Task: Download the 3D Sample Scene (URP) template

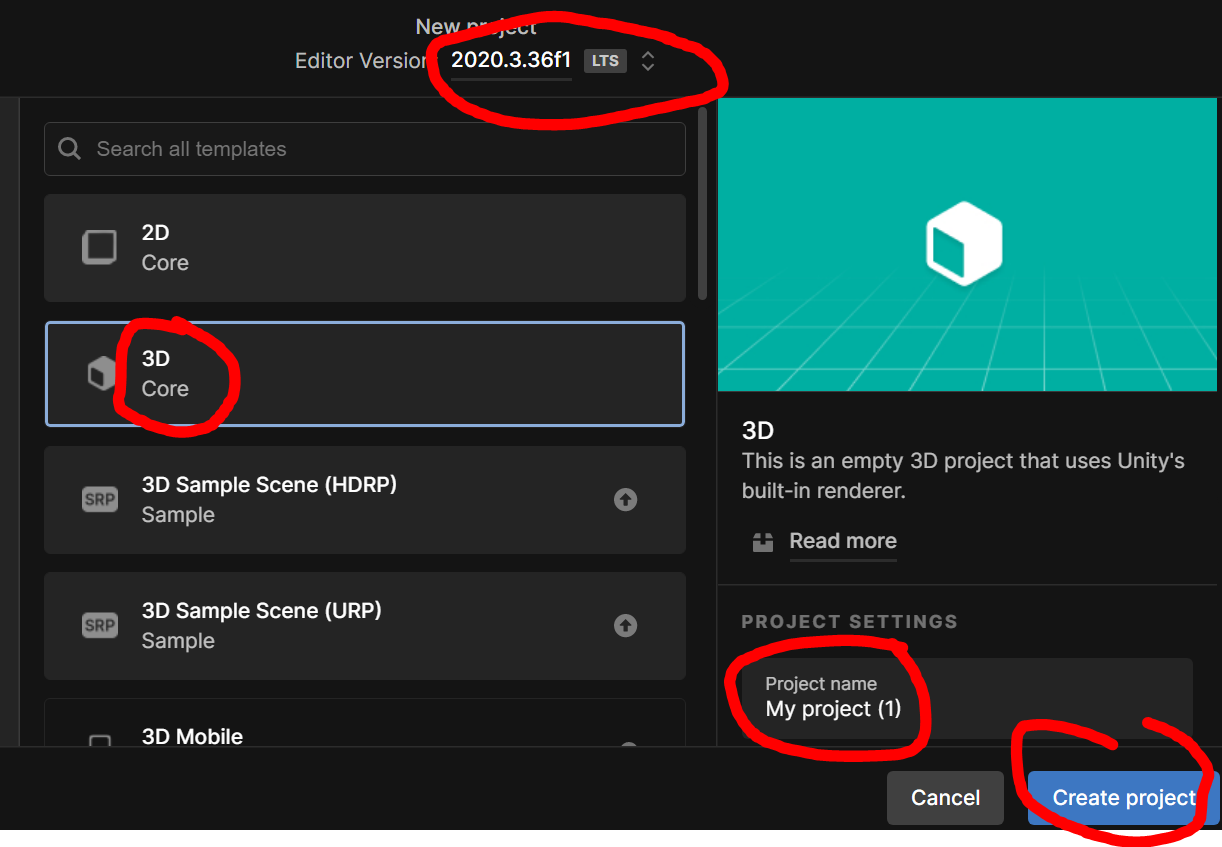Action: point(626,625)
